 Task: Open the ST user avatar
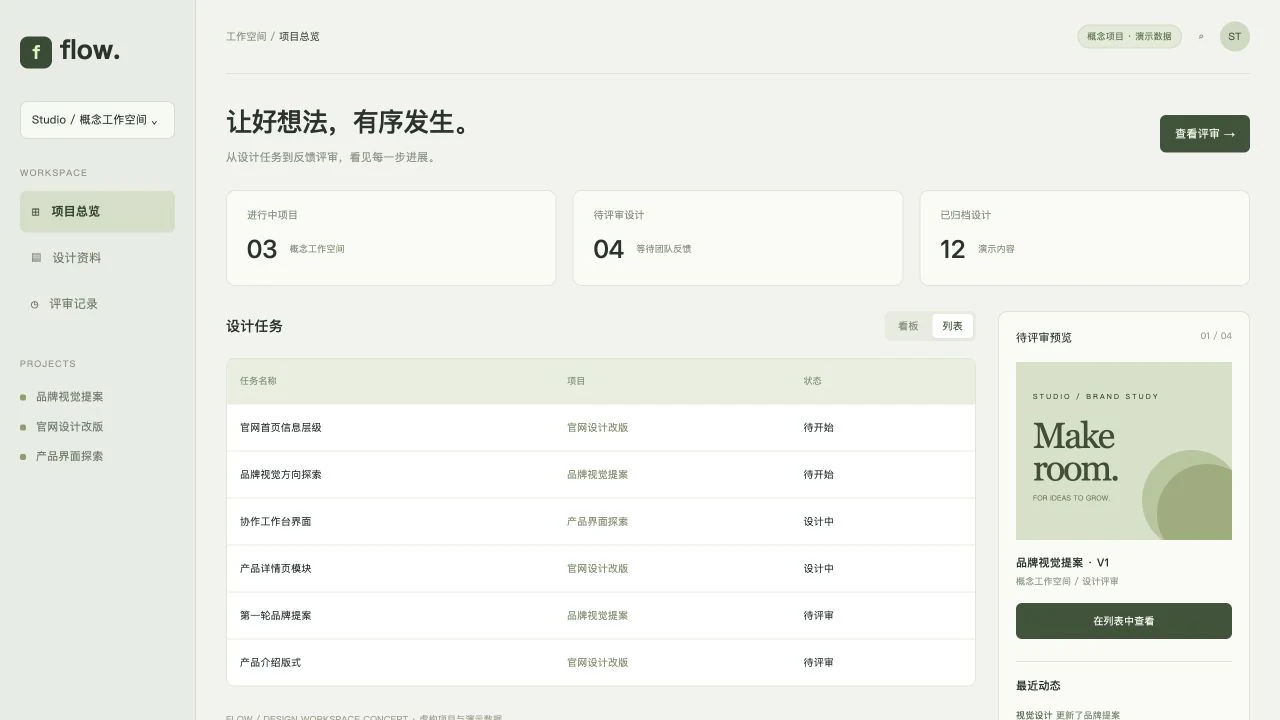point(1235,37)
